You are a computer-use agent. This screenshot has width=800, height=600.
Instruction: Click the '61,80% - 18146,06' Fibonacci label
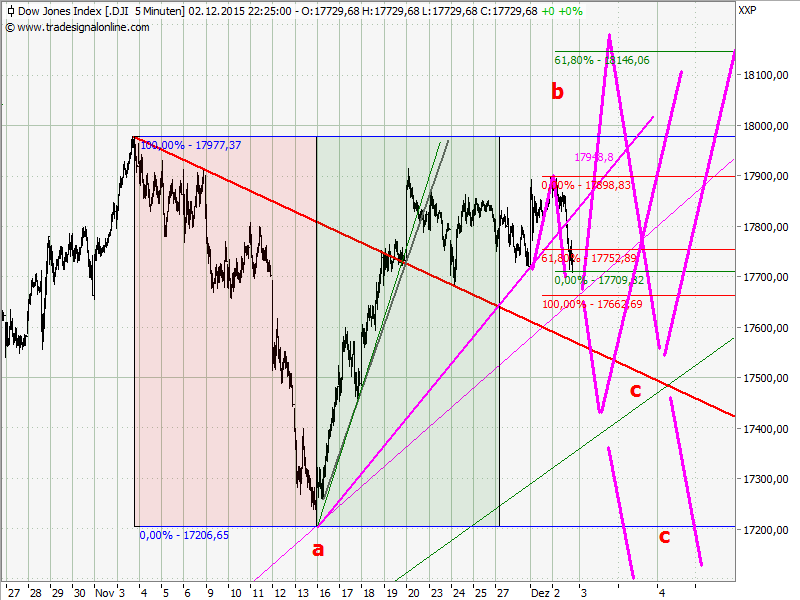coord(601,60)
